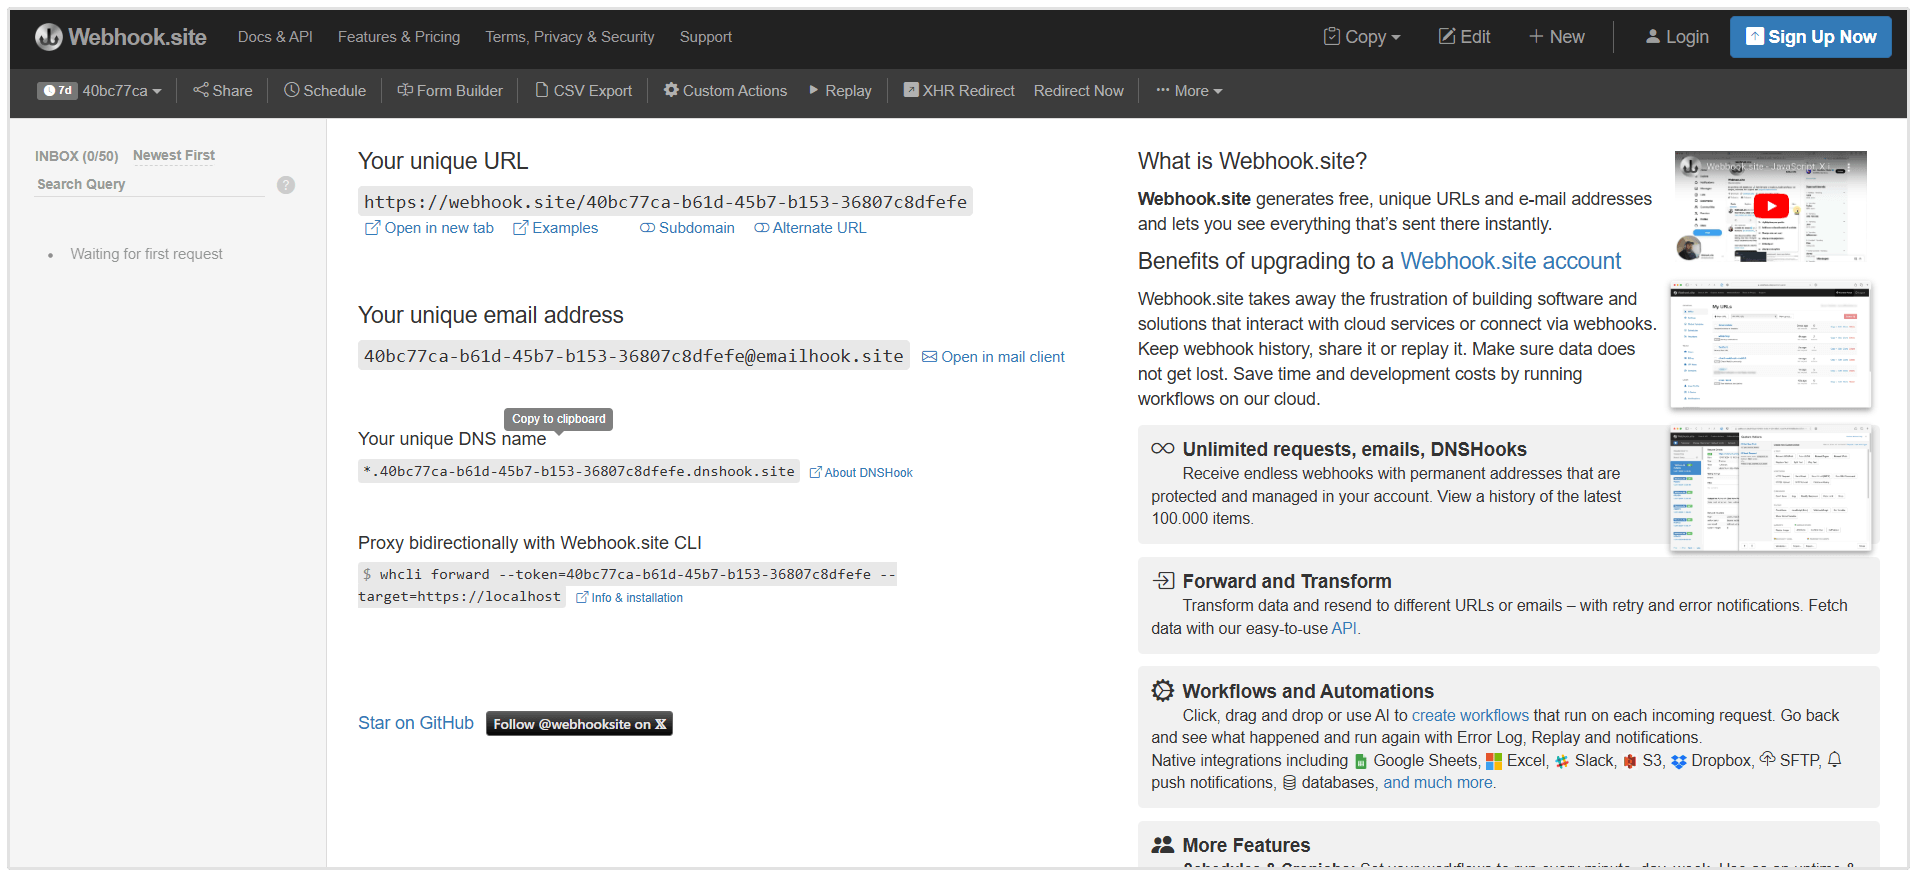Image resolution: width=1917 pixels, height=877 pixels.
Task: Click the Dropbox integration icon
Action: [1679, 762]
